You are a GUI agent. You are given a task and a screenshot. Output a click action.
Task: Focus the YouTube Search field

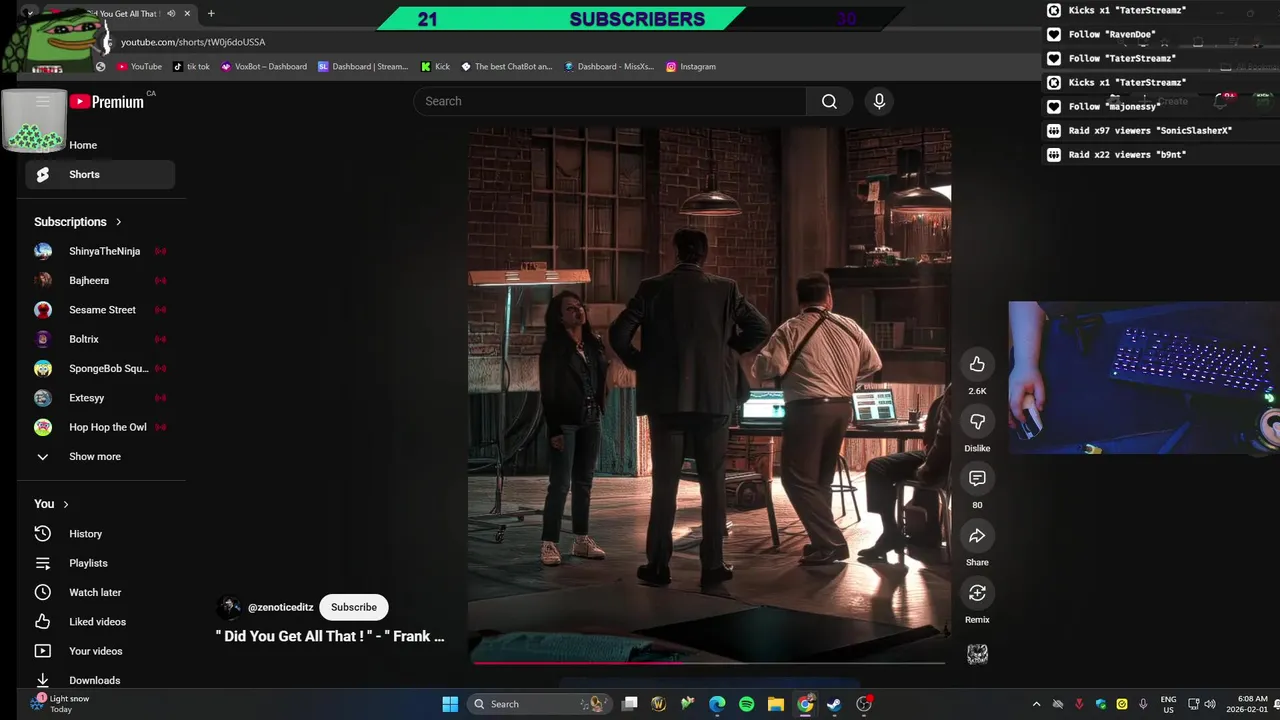click(x=610, y=101)
